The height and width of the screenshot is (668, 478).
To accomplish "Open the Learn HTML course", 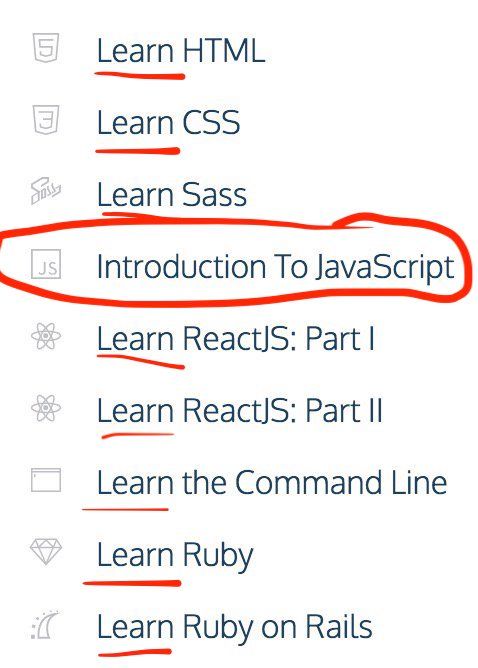I will [181, 51].
